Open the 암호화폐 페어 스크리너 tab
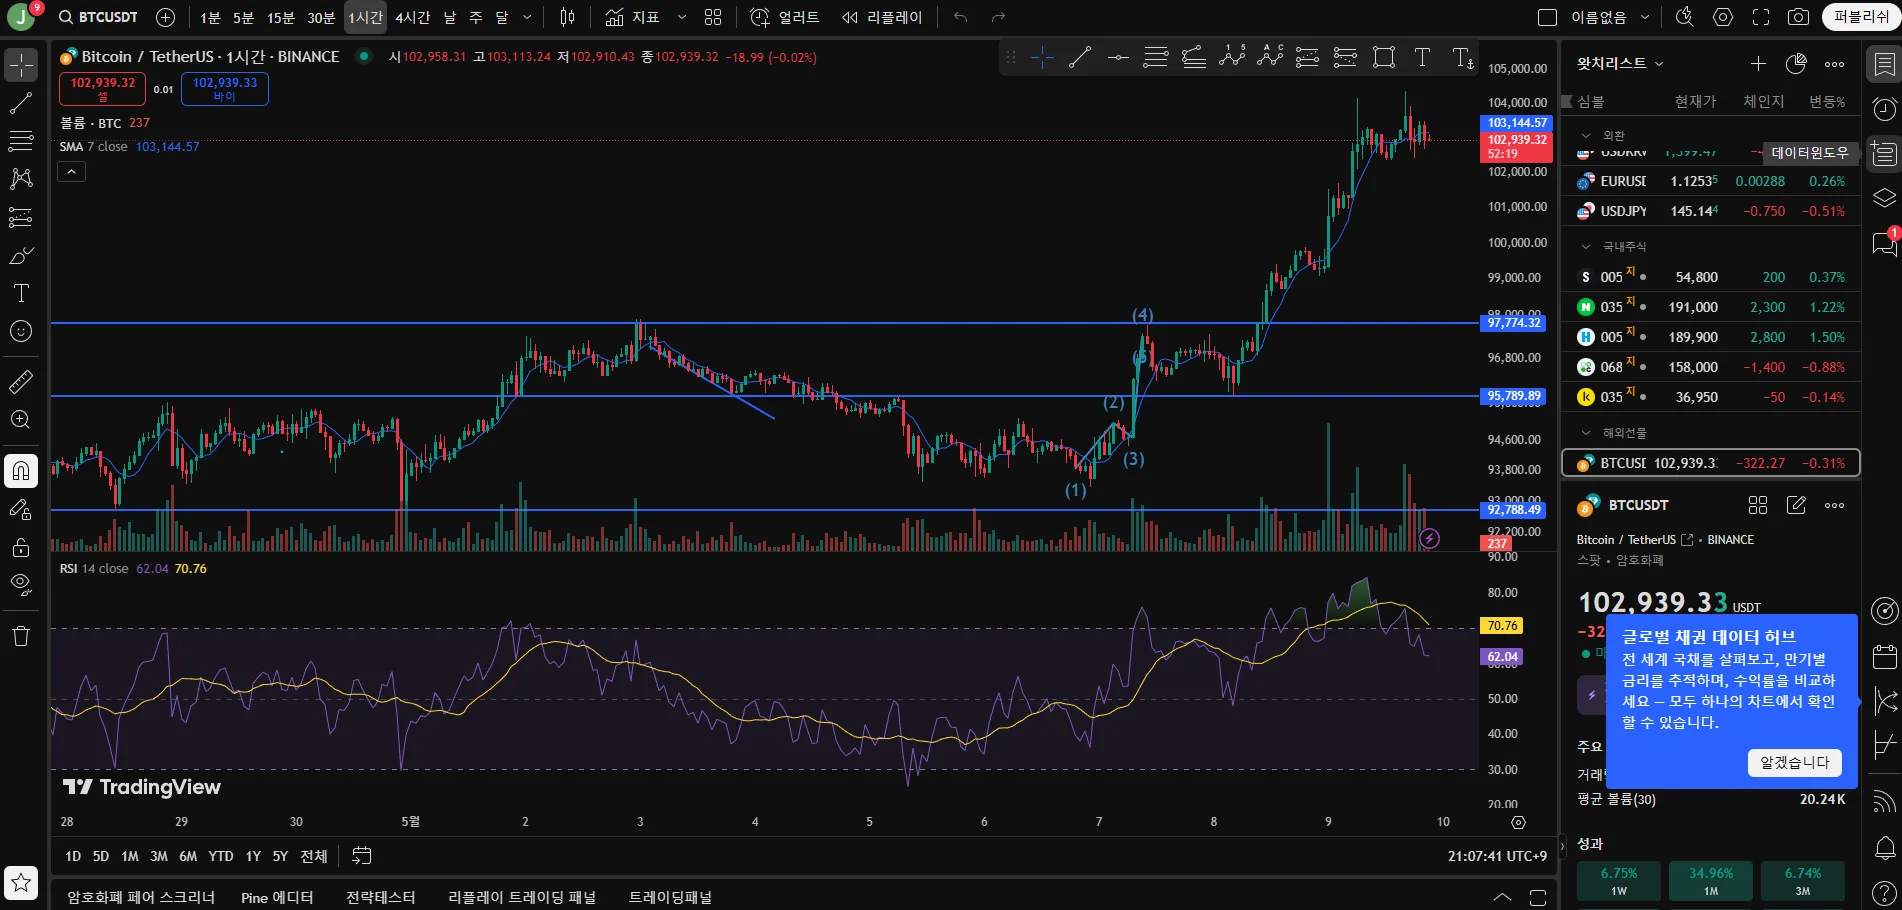Screen dimensions: 1902x910 [x=141, y=897]
